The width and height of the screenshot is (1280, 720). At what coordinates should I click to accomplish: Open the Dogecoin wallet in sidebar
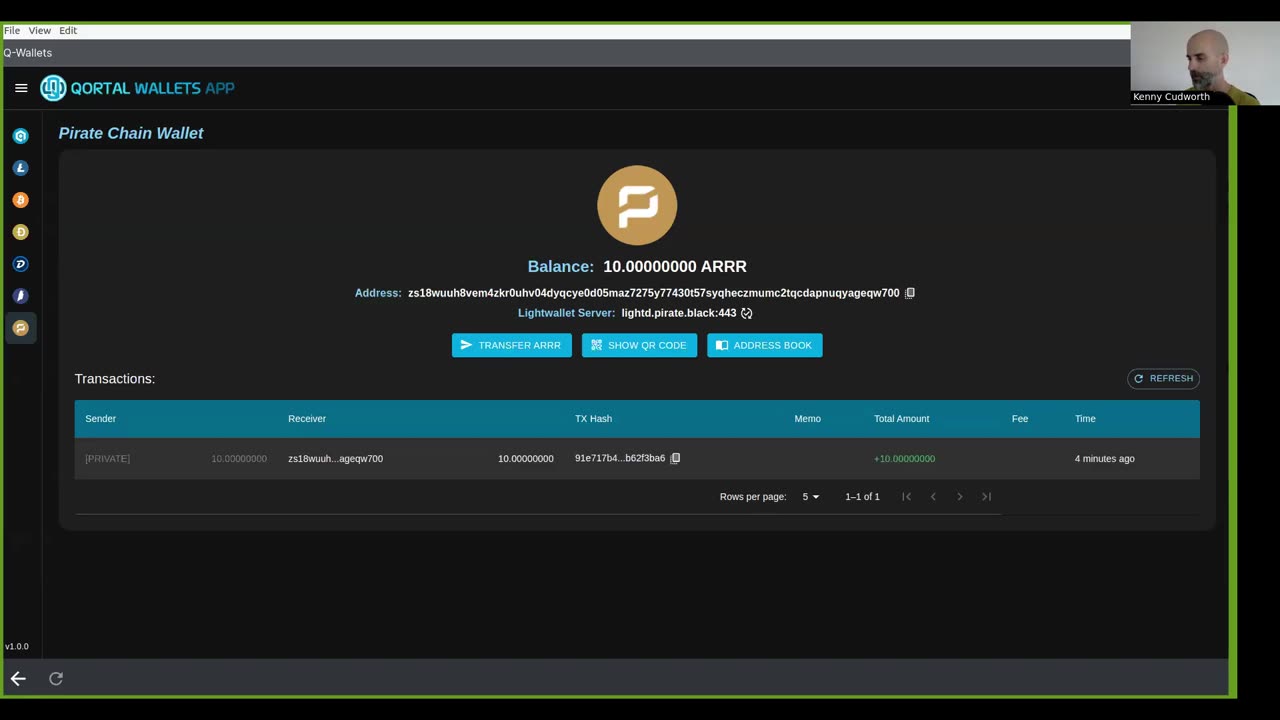click(20, 232)
